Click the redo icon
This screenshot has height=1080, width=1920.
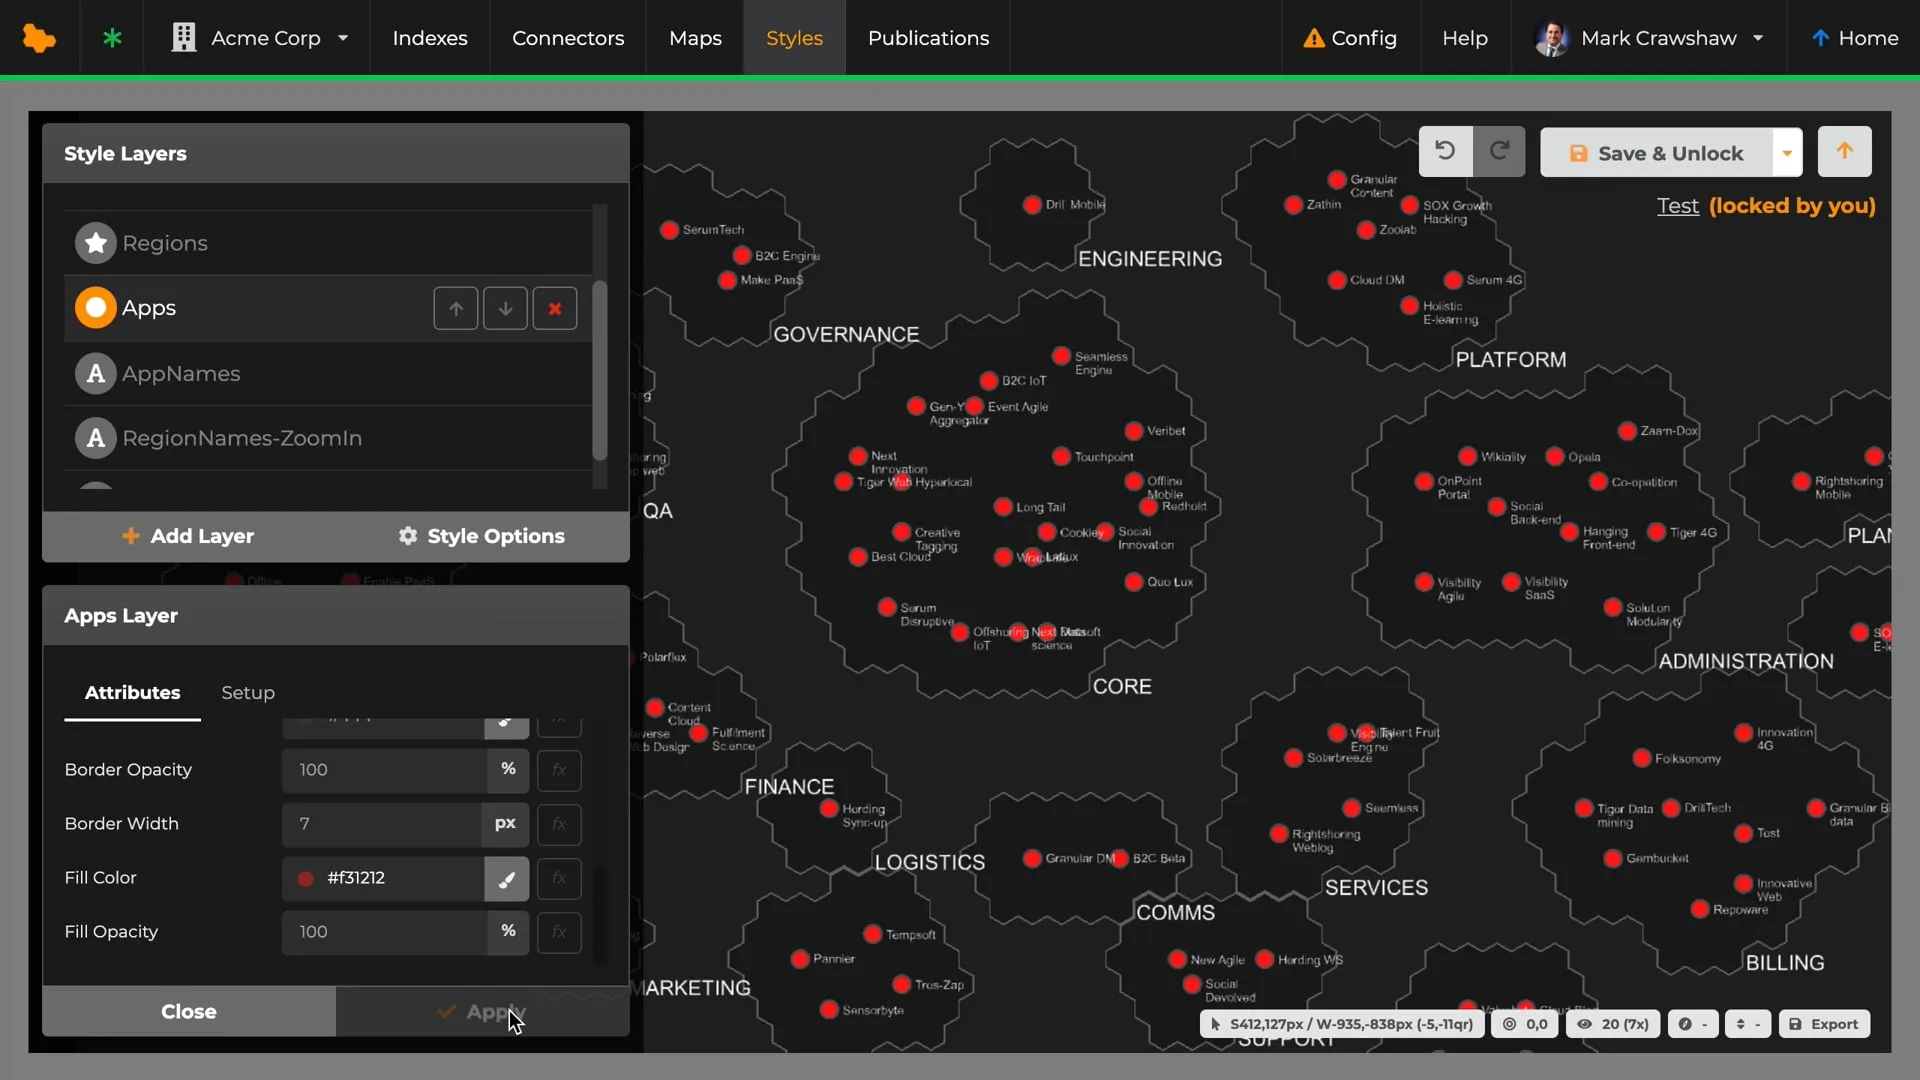tap(1499, 151)
